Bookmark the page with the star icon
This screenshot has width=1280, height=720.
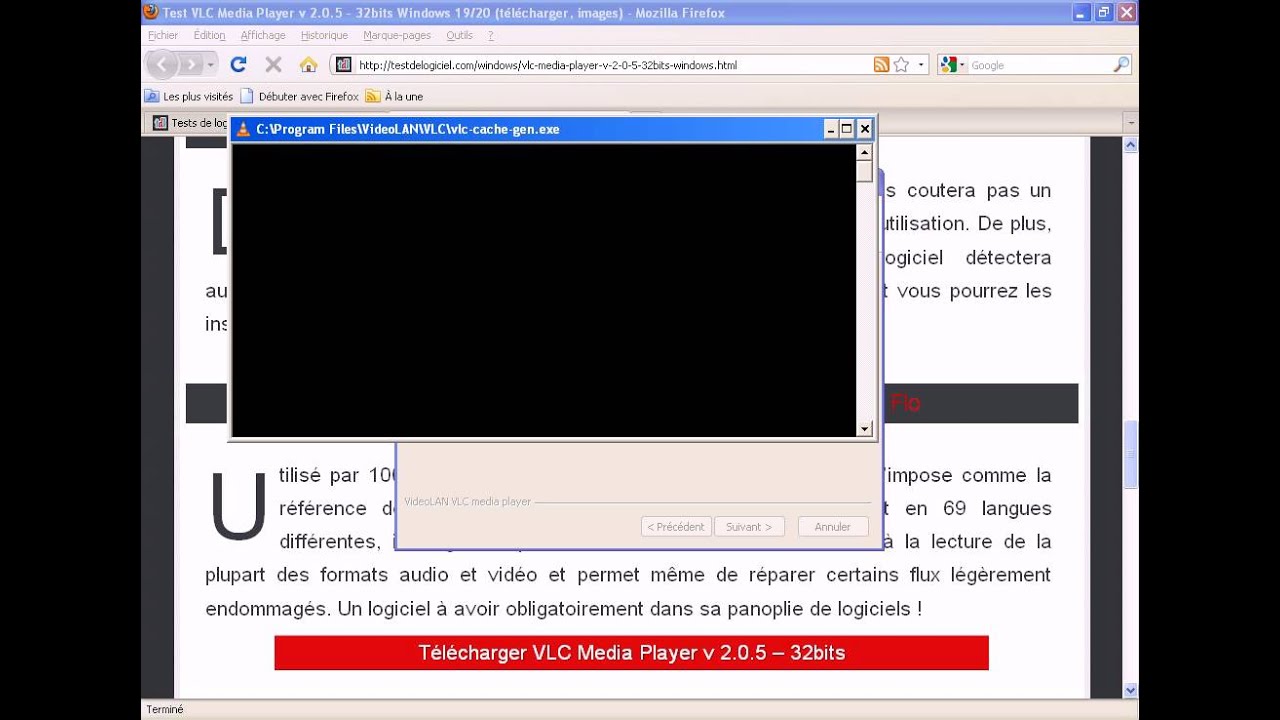pos(901,65)
